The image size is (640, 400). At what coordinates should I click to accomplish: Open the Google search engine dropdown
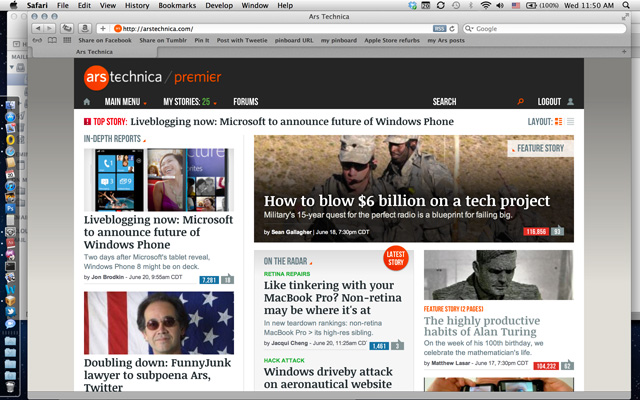470,29
